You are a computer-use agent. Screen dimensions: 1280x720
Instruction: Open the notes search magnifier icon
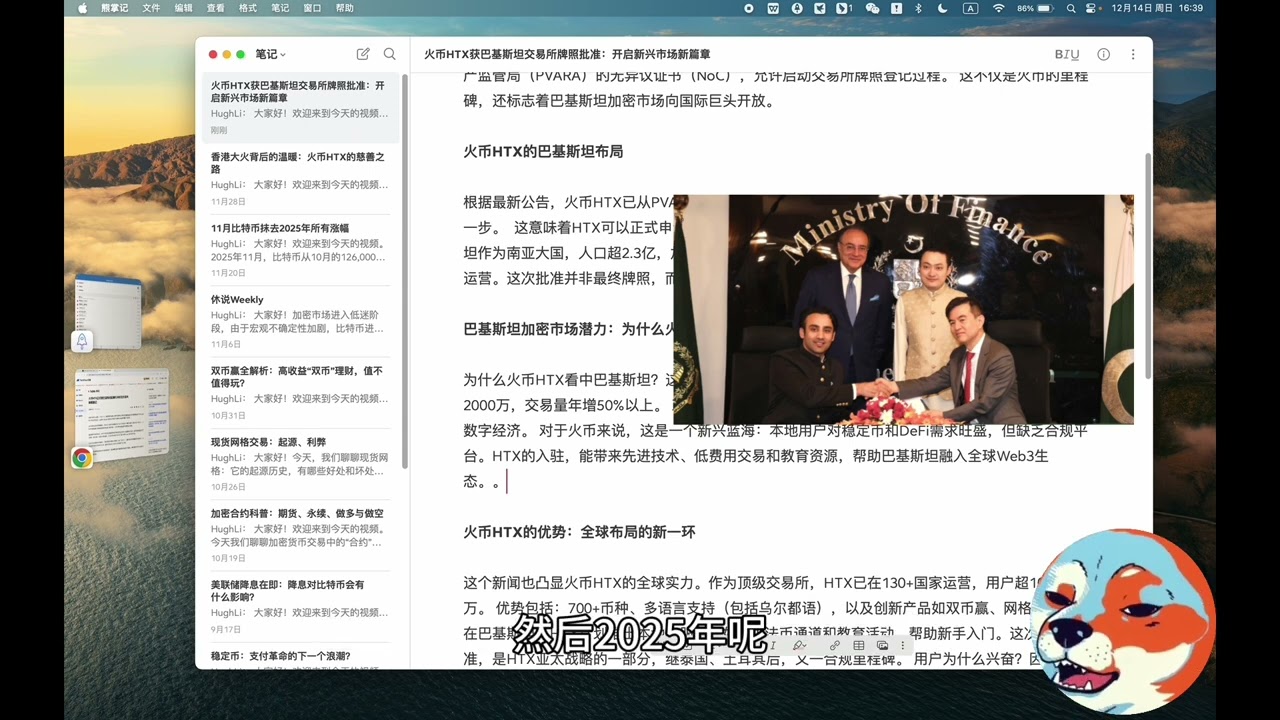[390, 54]
